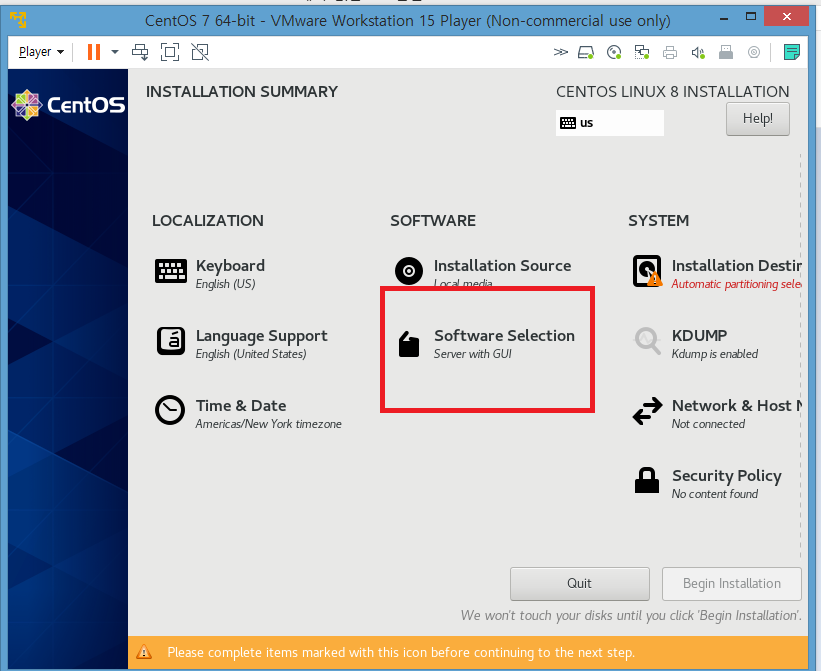The image size is (821, 671).
Task: Click the Security Policy lock icon
Action: pyautogui.click(x=647, y=480)
